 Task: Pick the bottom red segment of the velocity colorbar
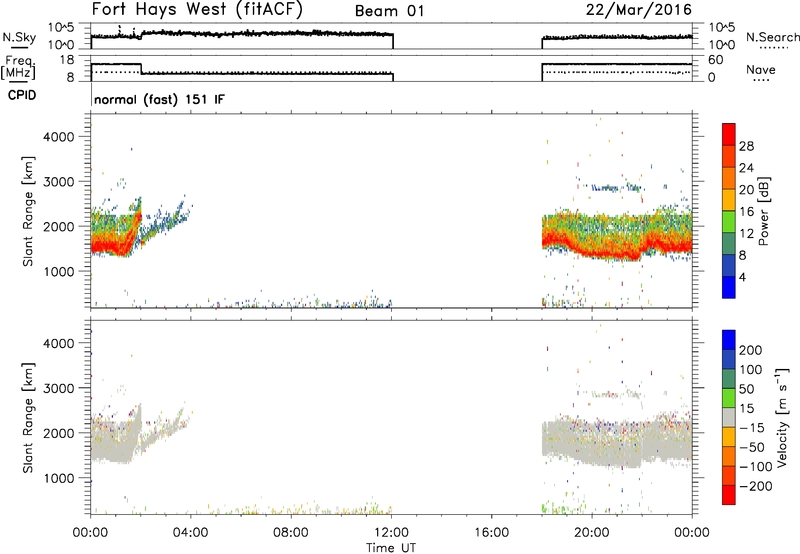729,495
